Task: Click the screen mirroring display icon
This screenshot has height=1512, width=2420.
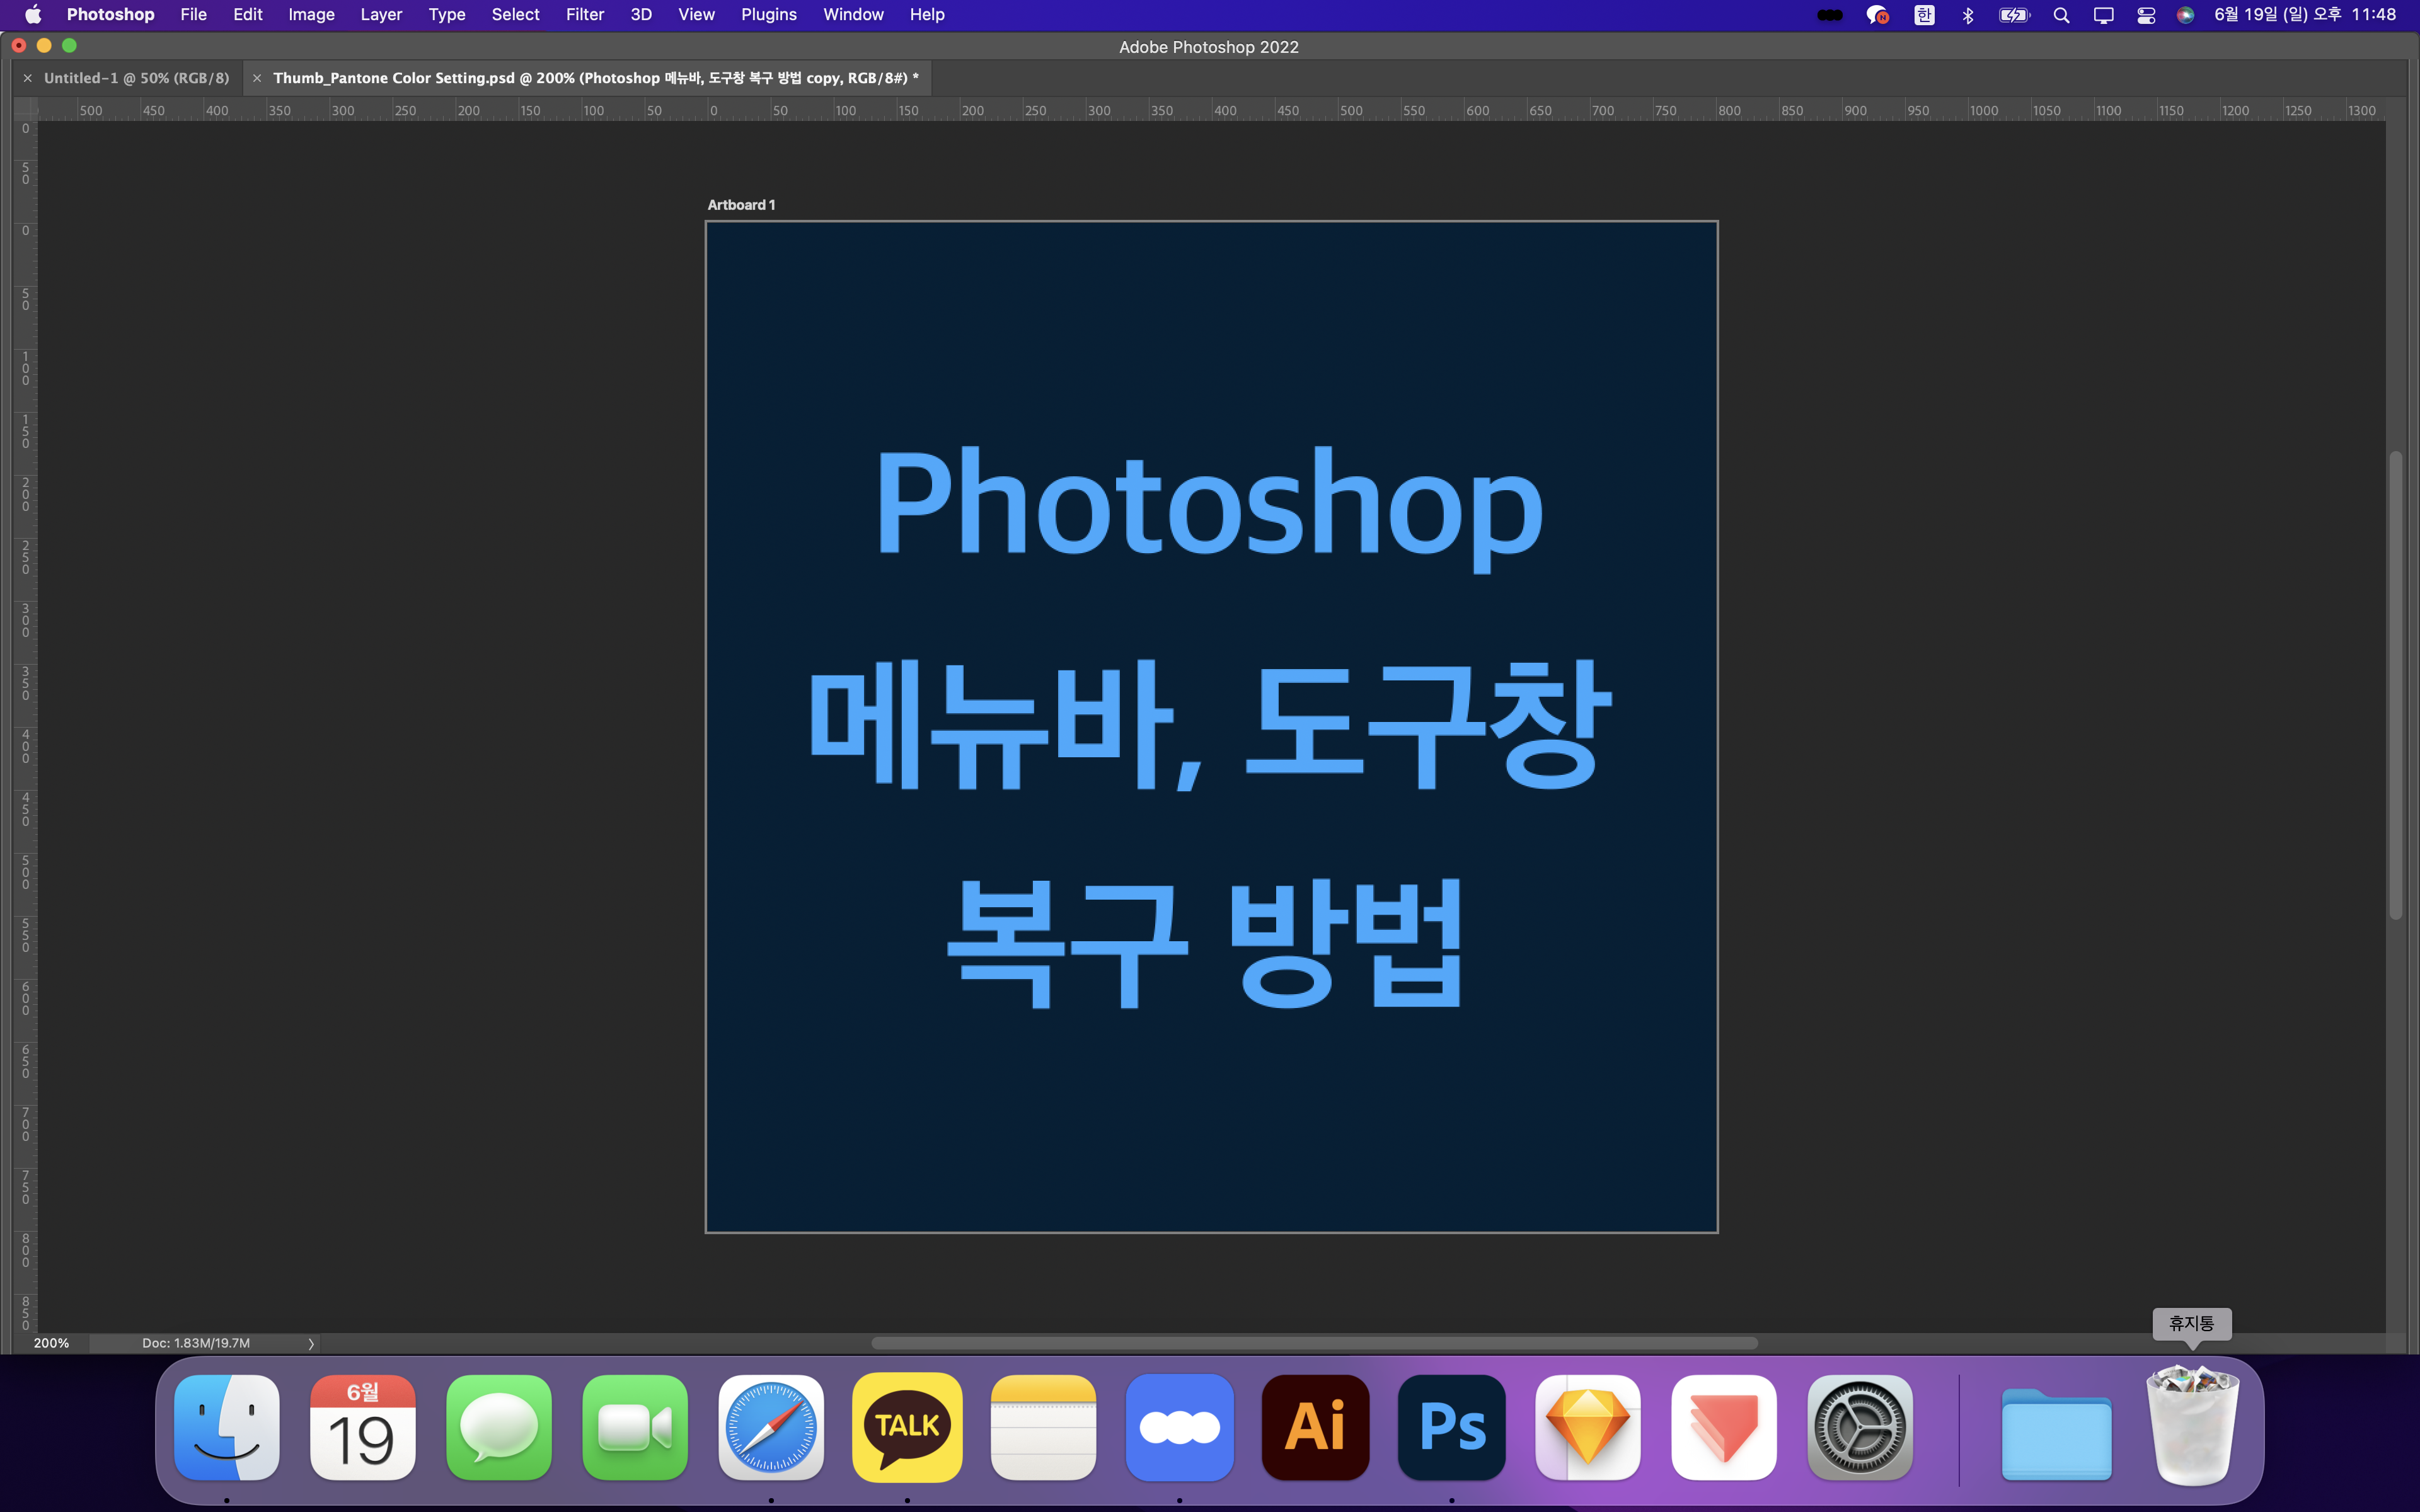Action: pos(2104,15)
